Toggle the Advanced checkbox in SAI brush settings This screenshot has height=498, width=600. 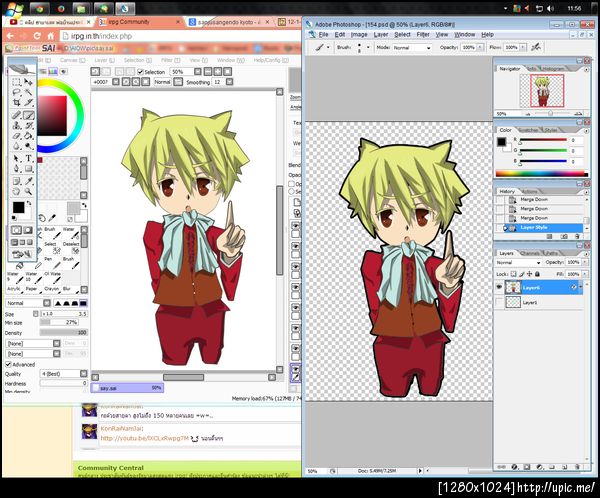pyautogui.click(x=8, y=364)
